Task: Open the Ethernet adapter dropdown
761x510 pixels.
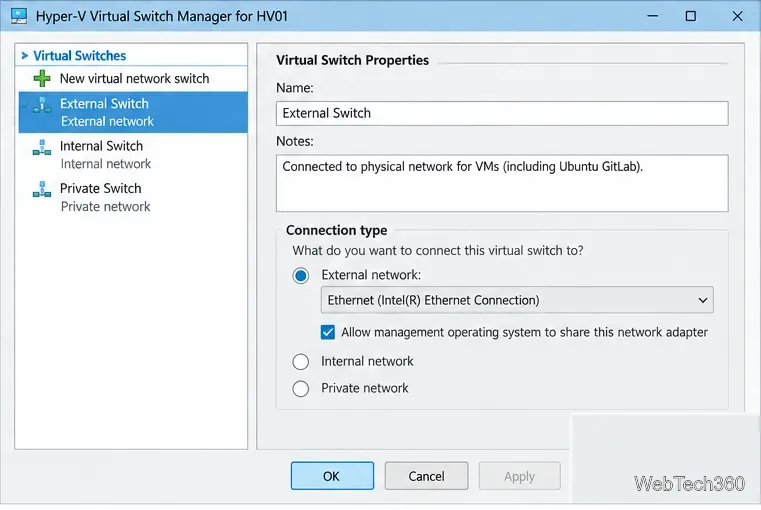Action: pyautogui.click(x=517, y=300)
